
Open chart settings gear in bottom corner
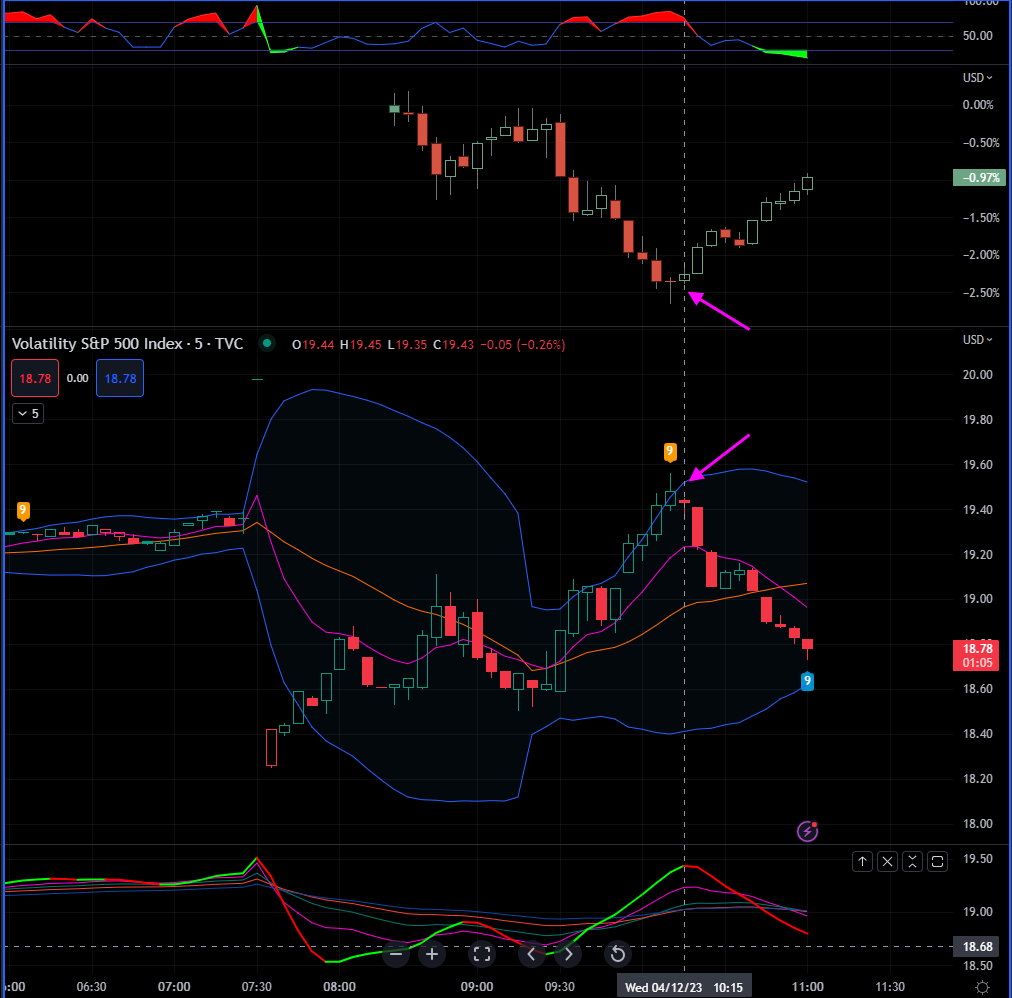pos(983,987)
